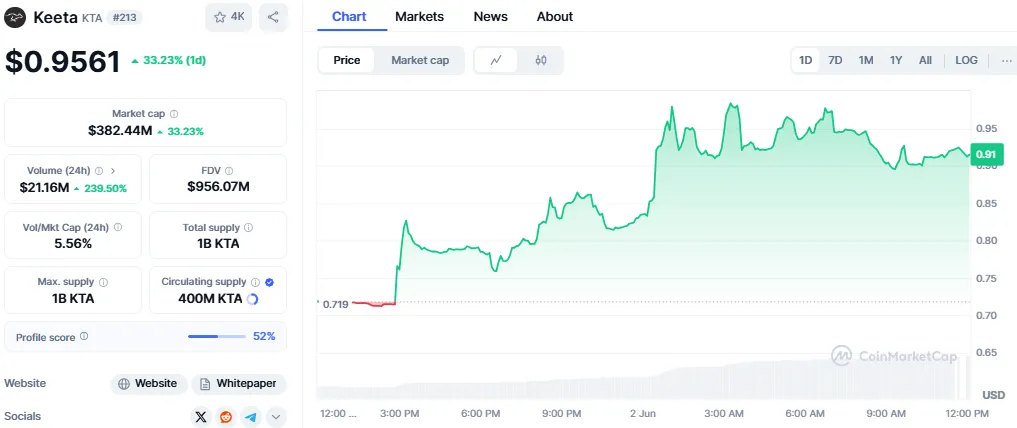Switch to the Markets tab
Viewport: 1017px width, 428px height.
coord(419,16)
